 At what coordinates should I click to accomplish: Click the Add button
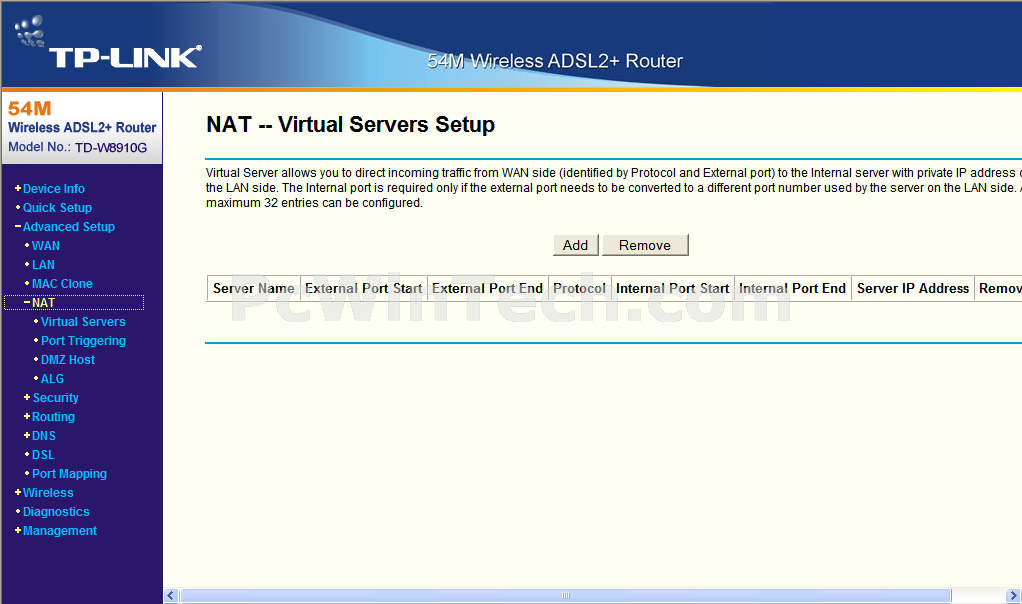[x=575, y=245]
